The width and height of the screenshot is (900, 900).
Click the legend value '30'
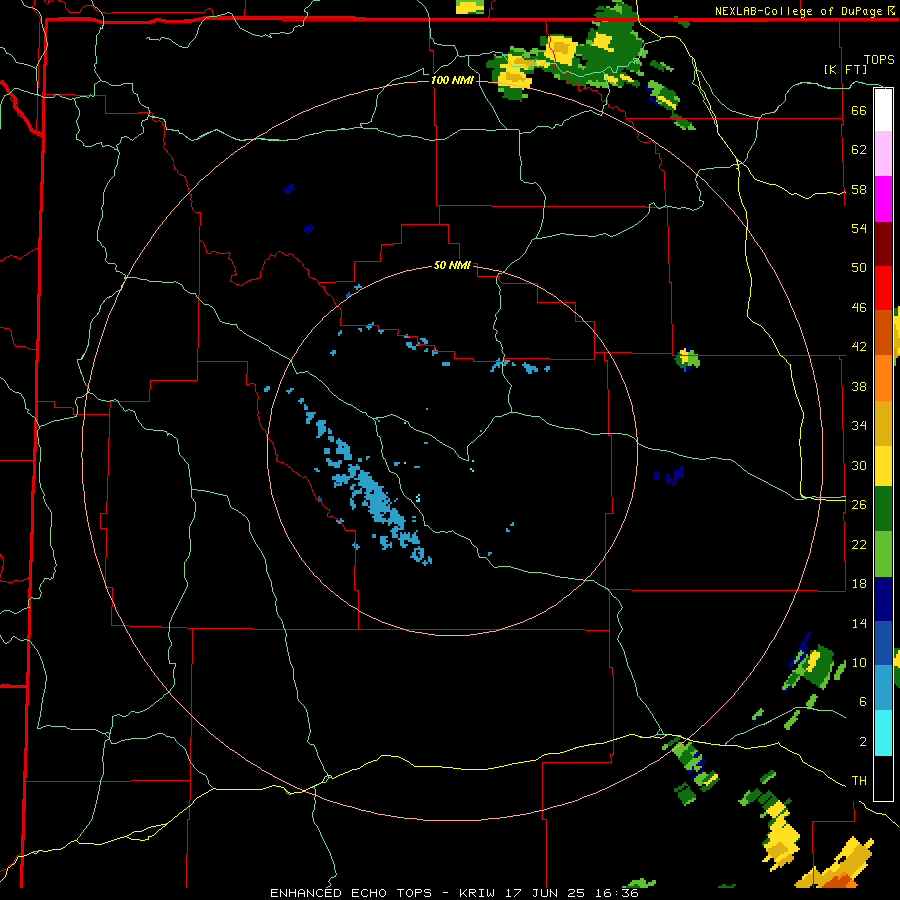coord(859,465)
